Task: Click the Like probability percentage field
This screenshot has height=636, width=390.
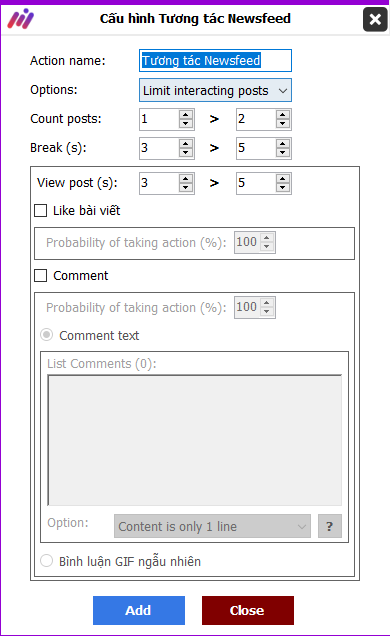Action: 255,243
